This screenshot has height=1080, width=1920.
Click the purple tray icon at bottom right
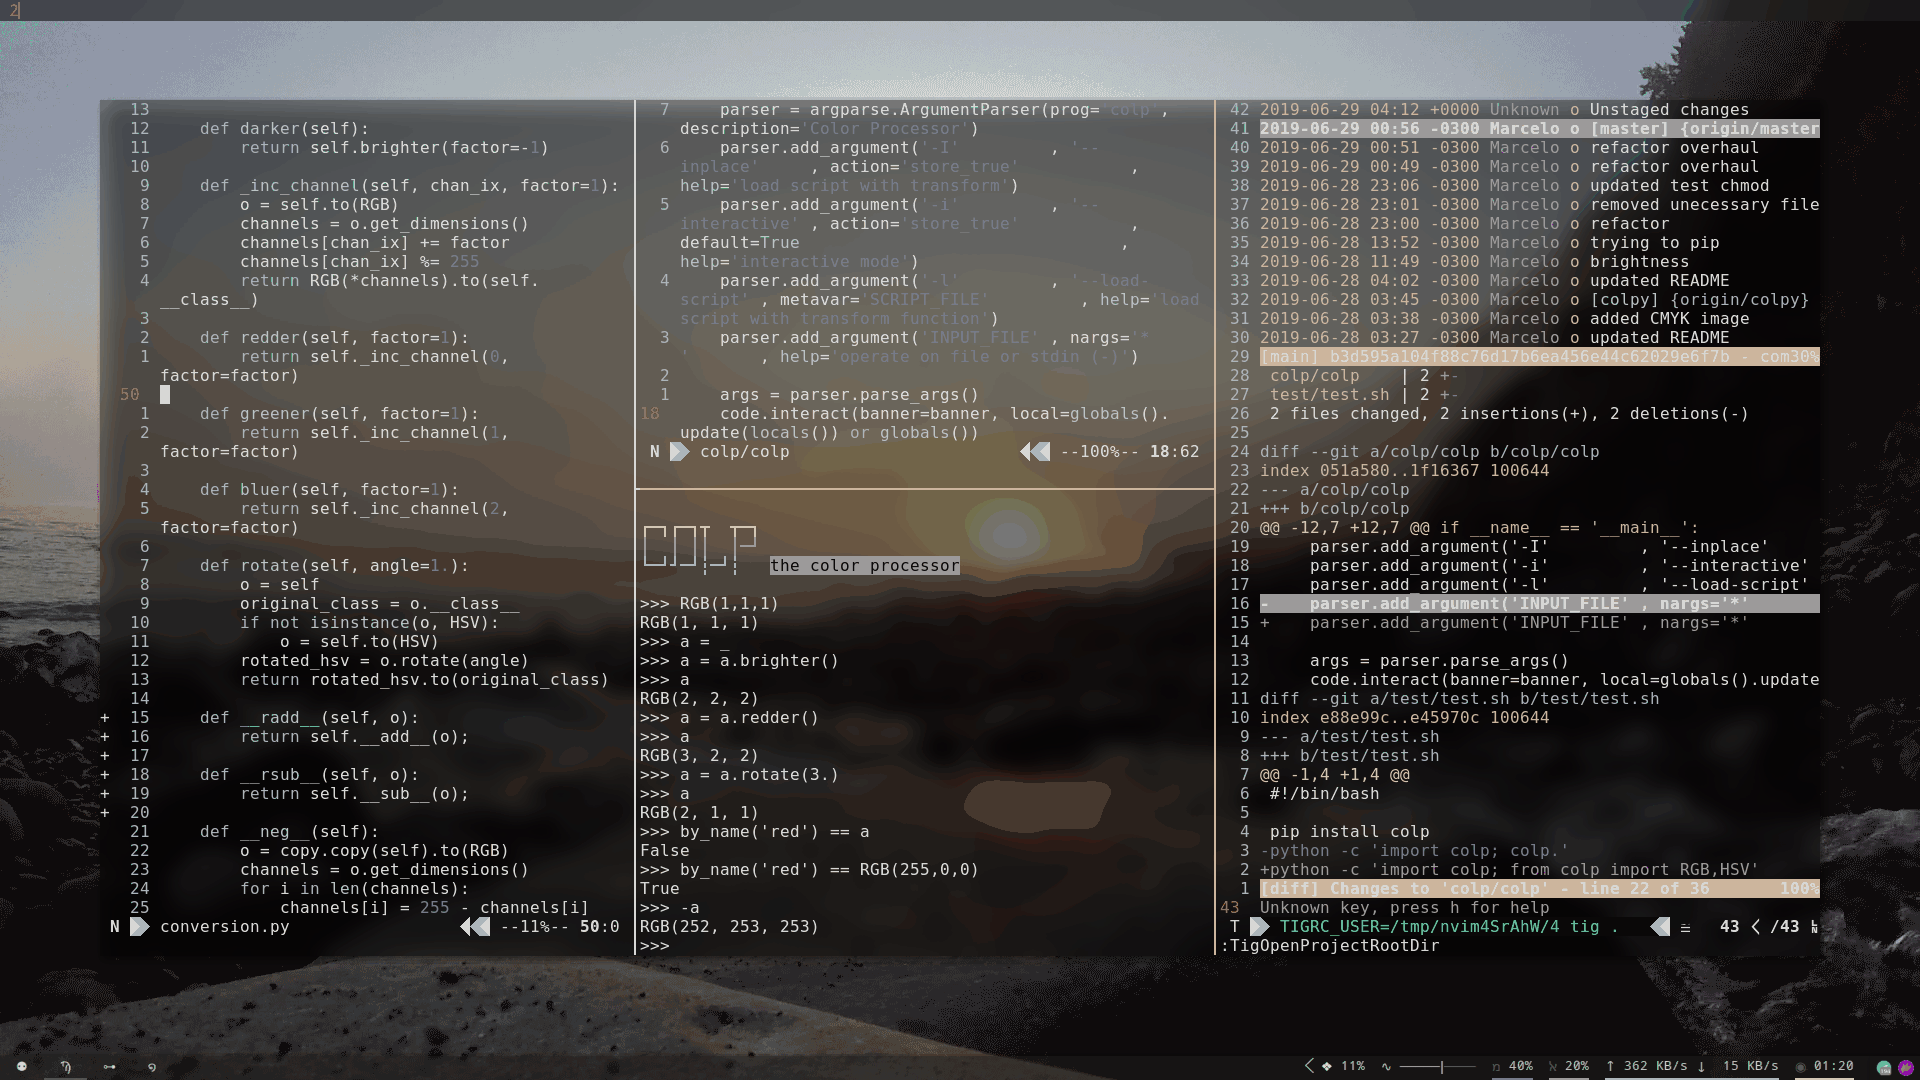1905,1067
